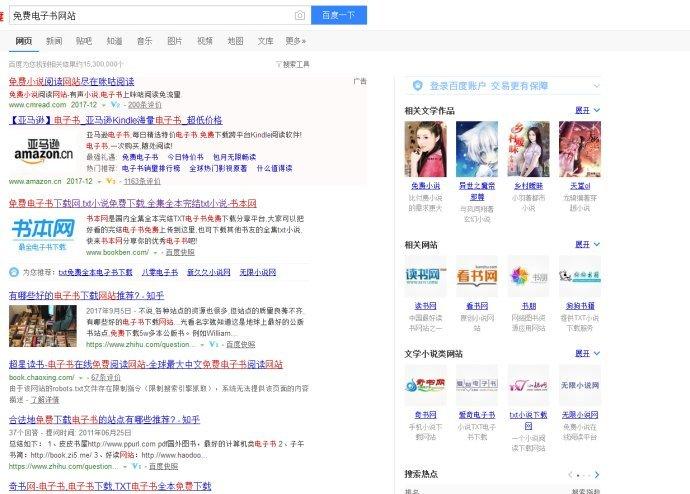Go to next page of 搜索热点

(597, 475)
